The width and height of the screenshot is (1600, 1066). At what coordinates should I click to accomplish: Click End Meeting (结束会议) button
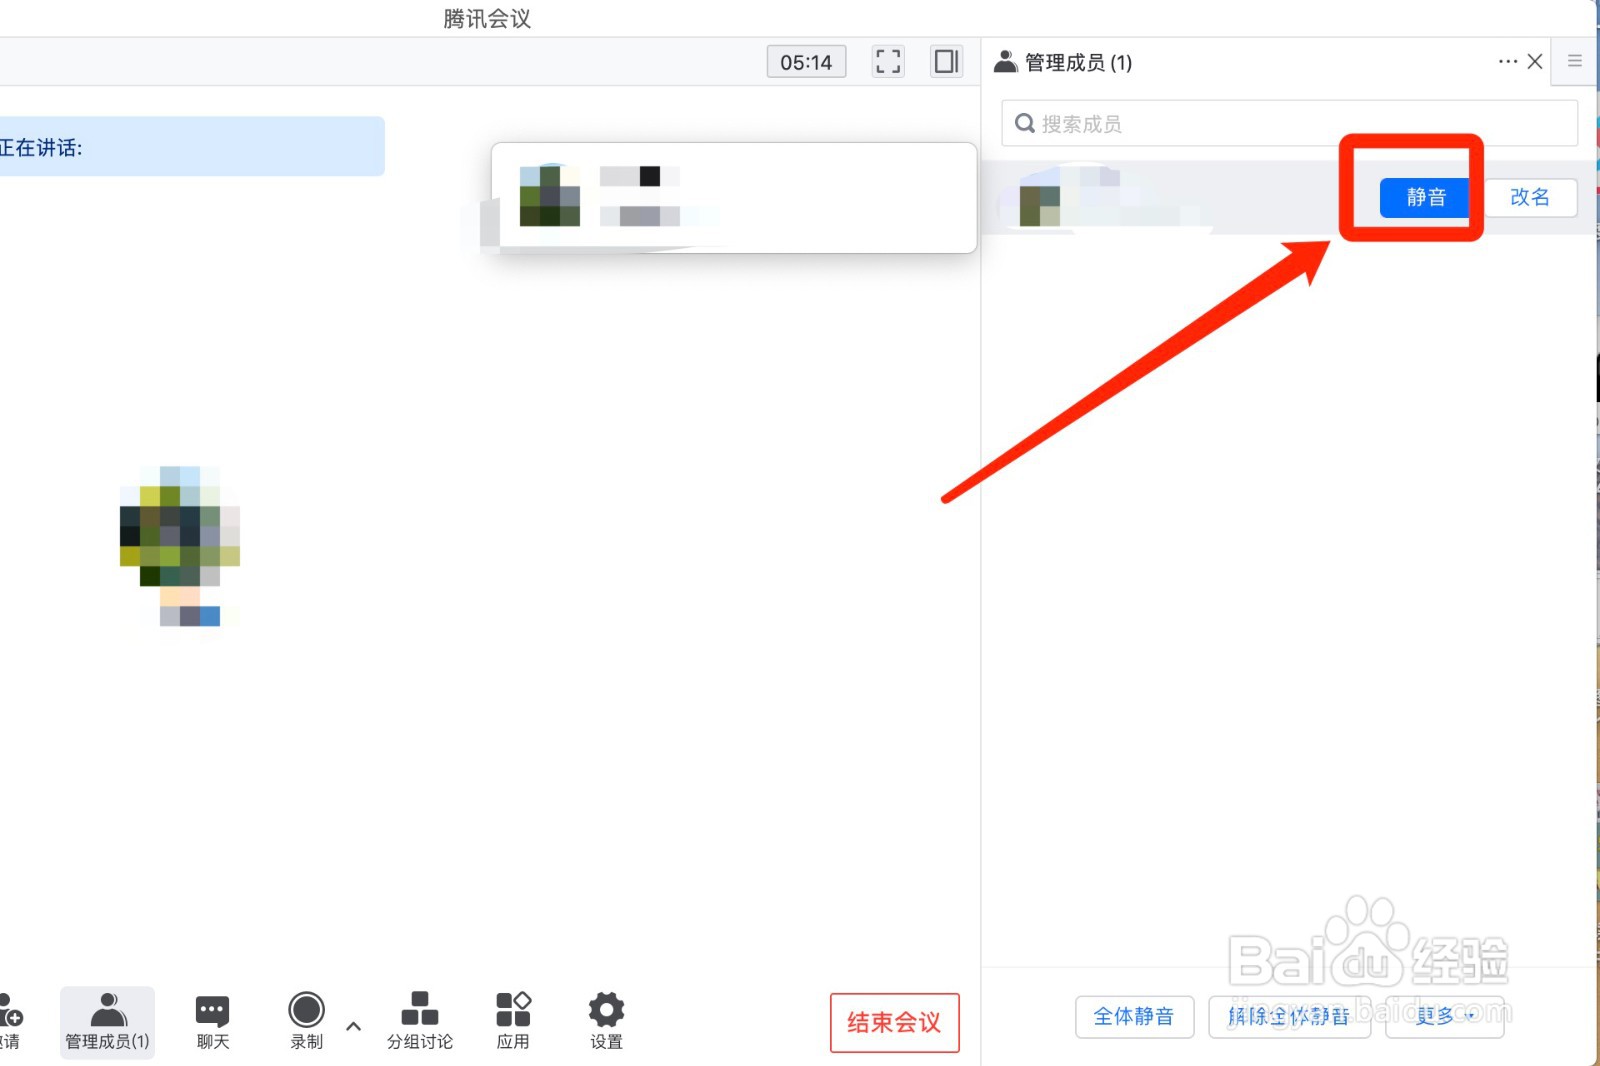click(x=894, y=1022)
